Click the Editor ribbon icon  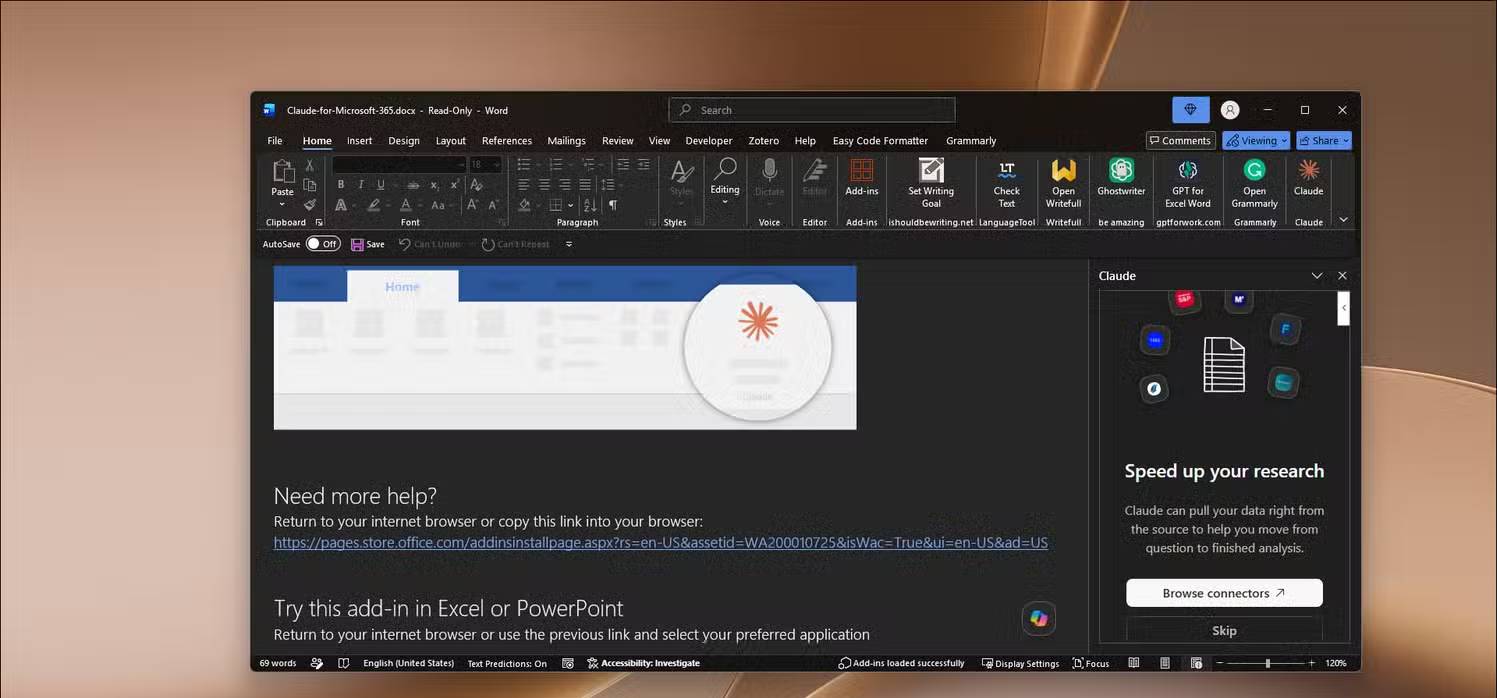pos(815,170)
